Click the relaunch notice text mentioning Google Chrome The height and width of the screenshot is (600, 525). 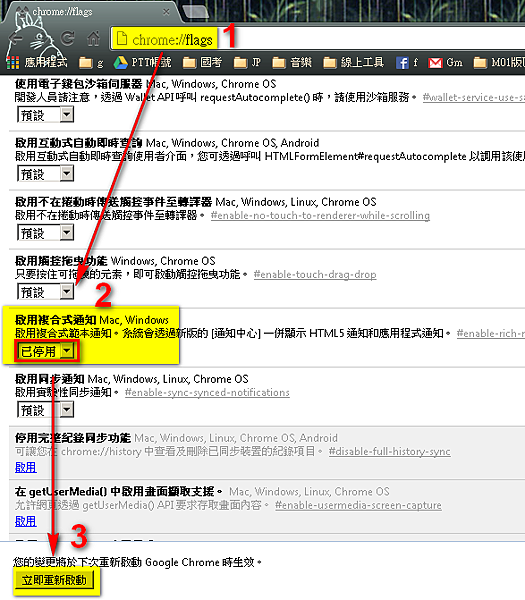tap(137, 562)
